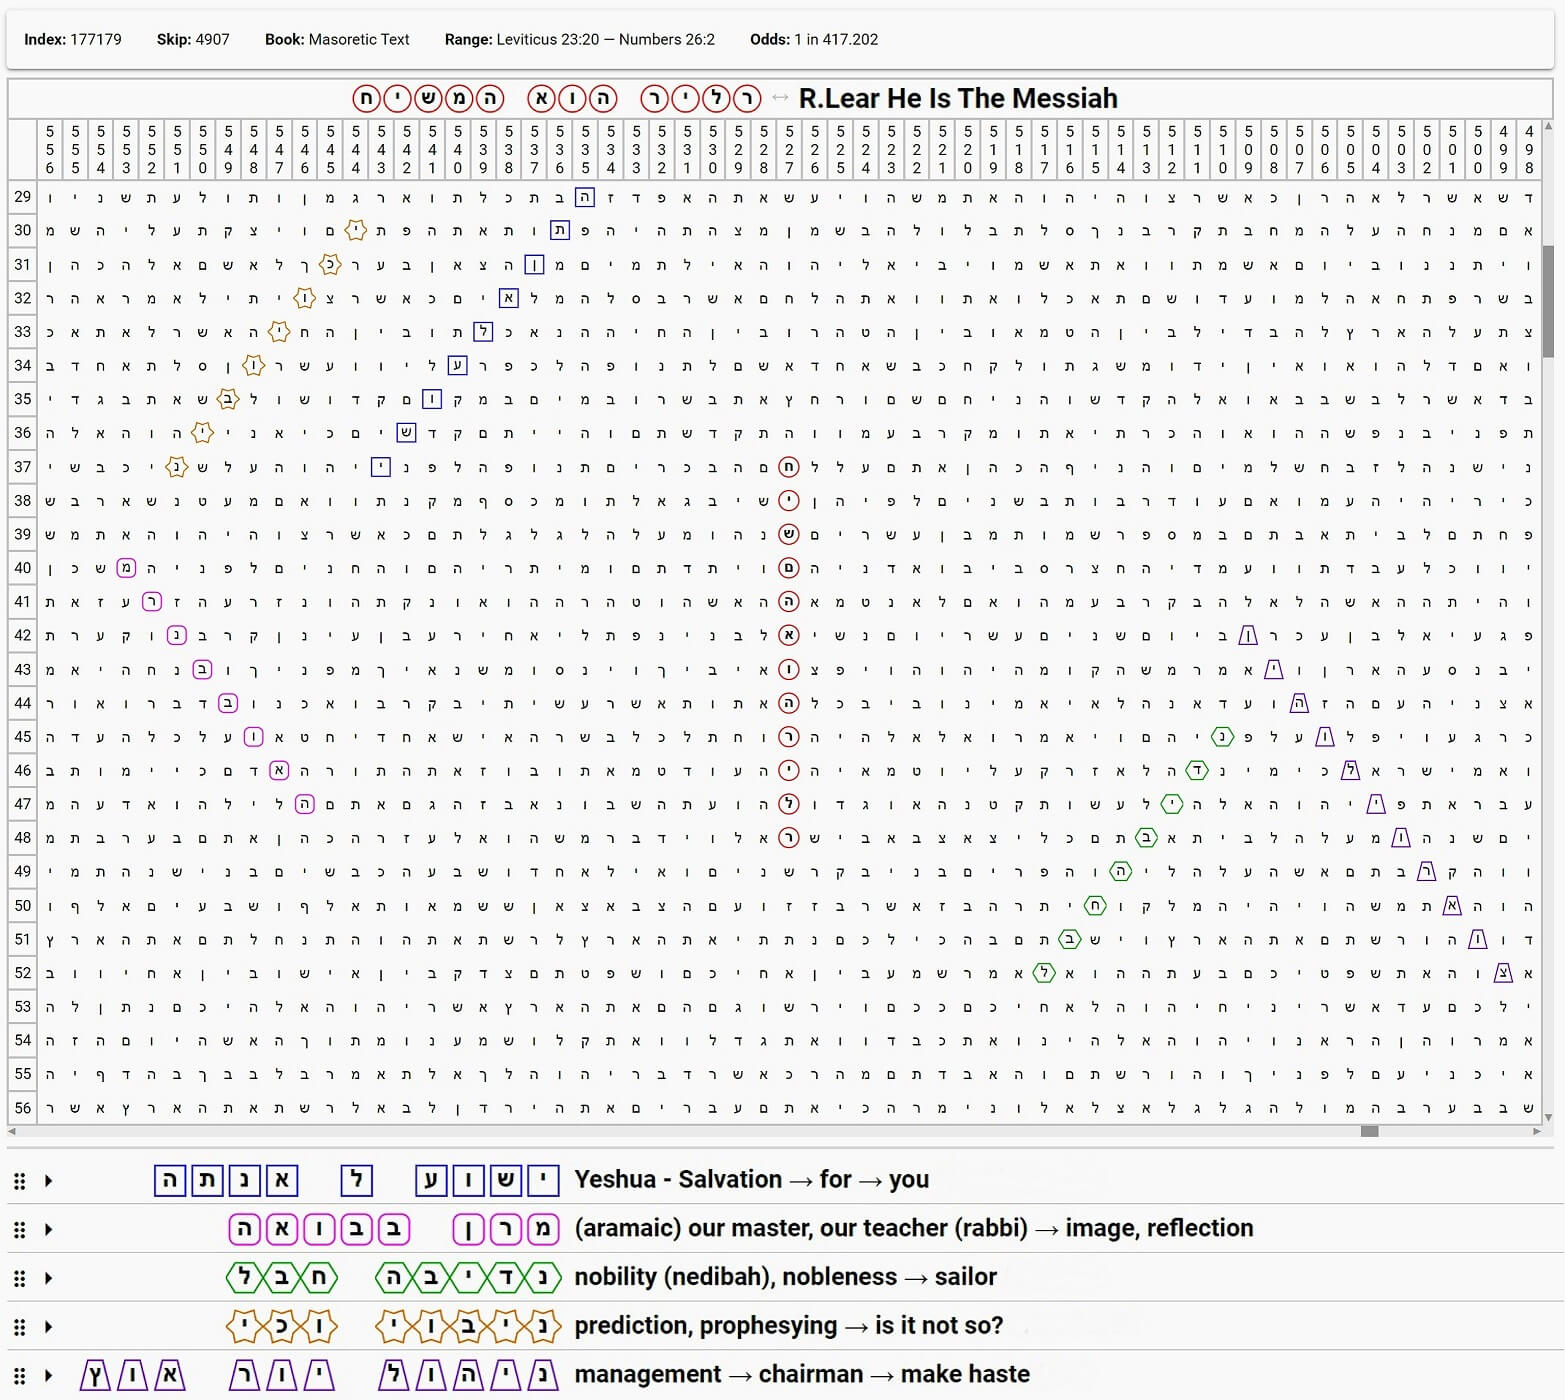Expand the nobility (nedibah) term row
This screenshot has width=1565, height=1400.
(48, 1278)
